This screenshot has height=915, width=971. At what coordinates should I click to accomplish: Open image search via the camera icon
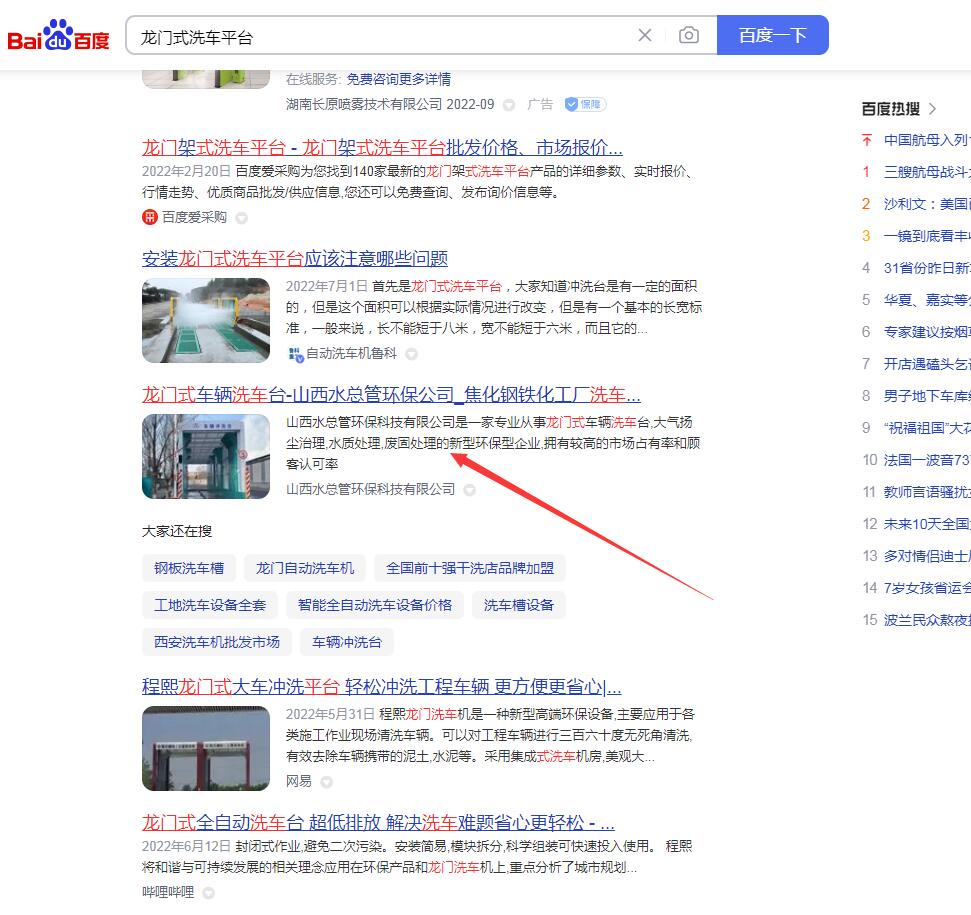coord(689,35)
